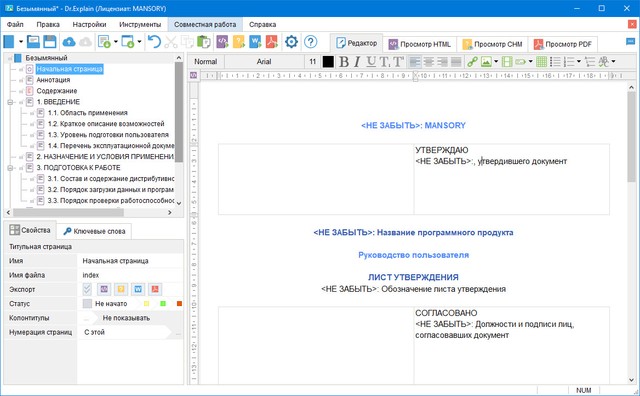Insert a hyperlink using the chain icon
This screenshot has width=640, height=396.
pyautogui.click(x=472, y=62)
